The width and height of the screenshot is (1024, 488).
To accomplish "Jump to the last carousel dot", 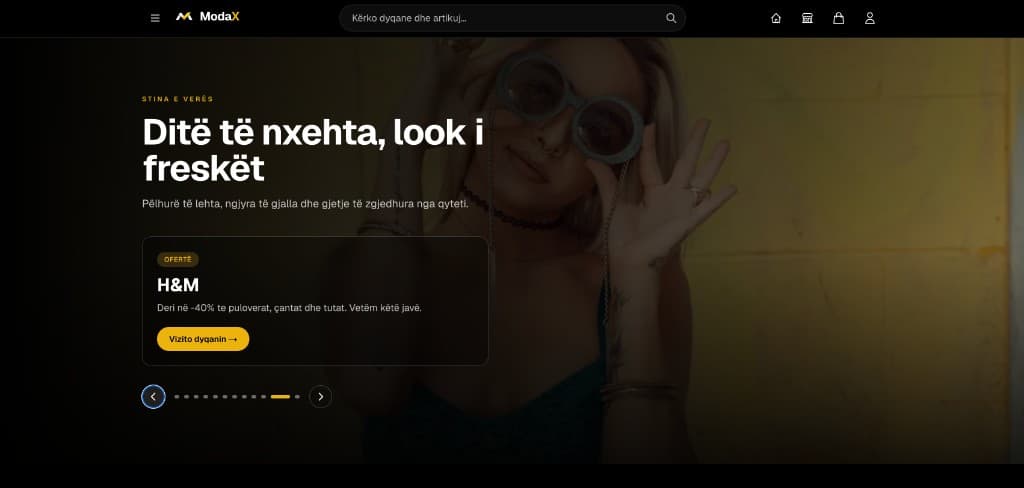I will [297, 397].
